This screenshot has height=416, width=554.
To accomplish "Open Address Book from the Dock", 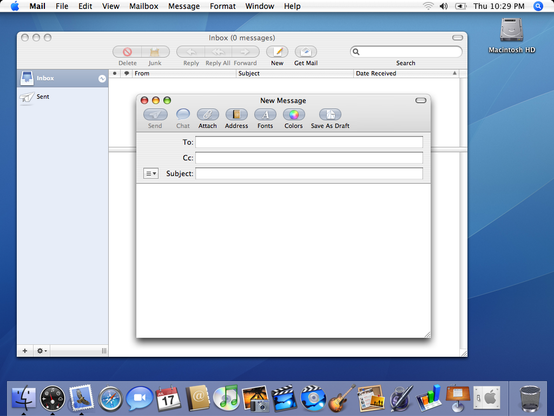I will click(197, 398).
